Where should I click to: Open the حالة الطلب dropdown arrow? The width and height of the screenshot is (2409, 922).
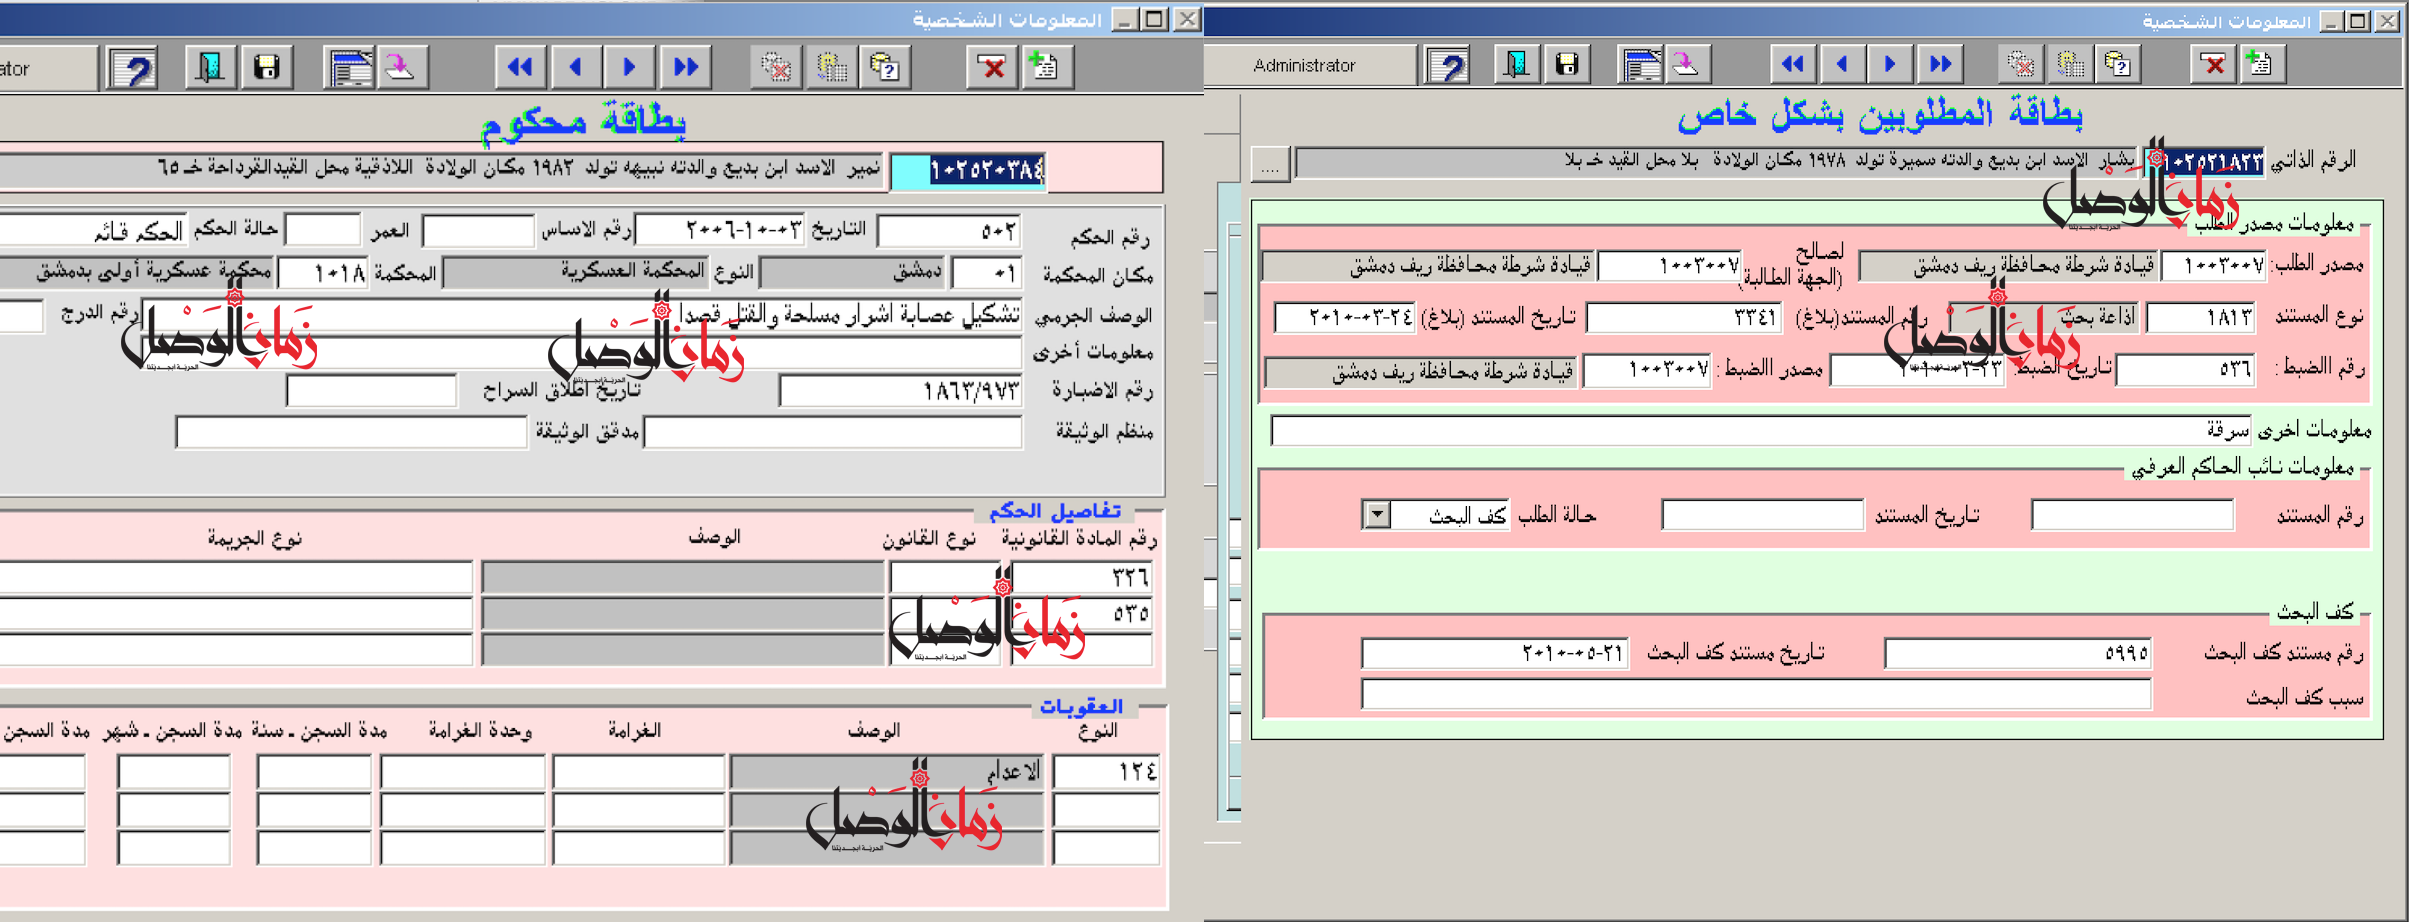coord(1377,515)
